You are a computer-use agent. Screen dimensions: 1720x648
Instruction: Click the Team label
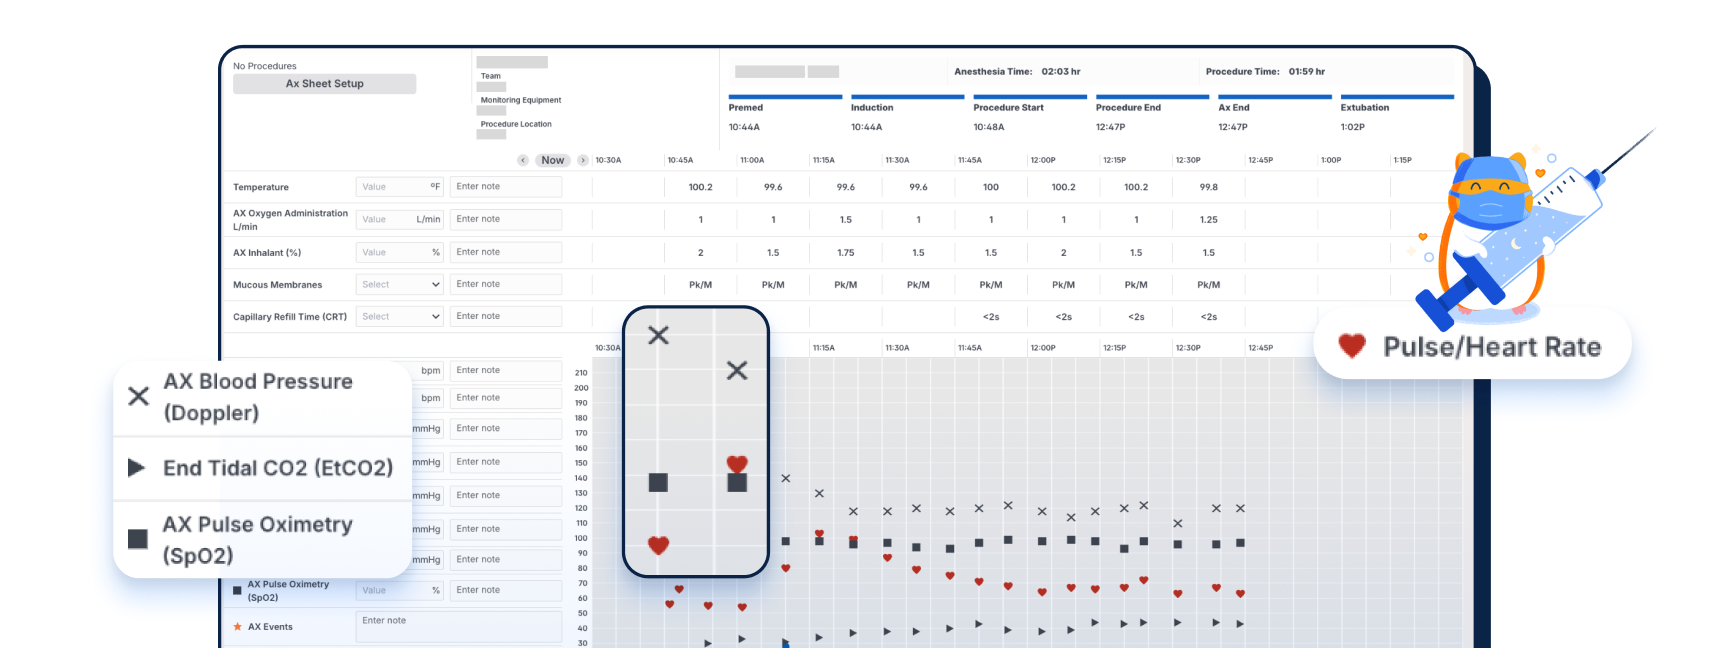pos(491,76)
